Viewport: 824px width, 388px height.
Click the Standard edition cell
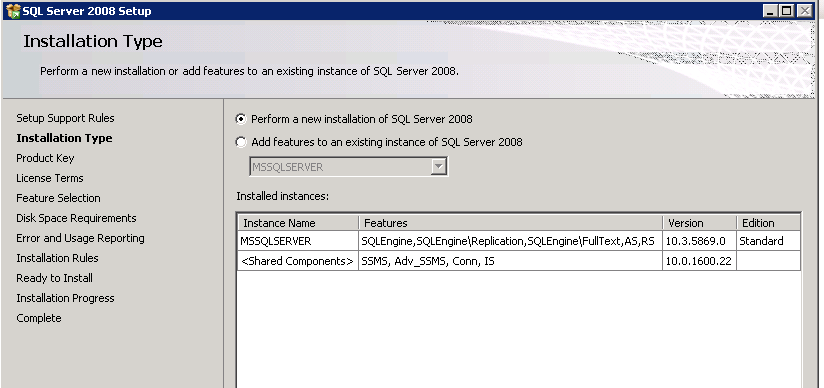coord(768,241)
